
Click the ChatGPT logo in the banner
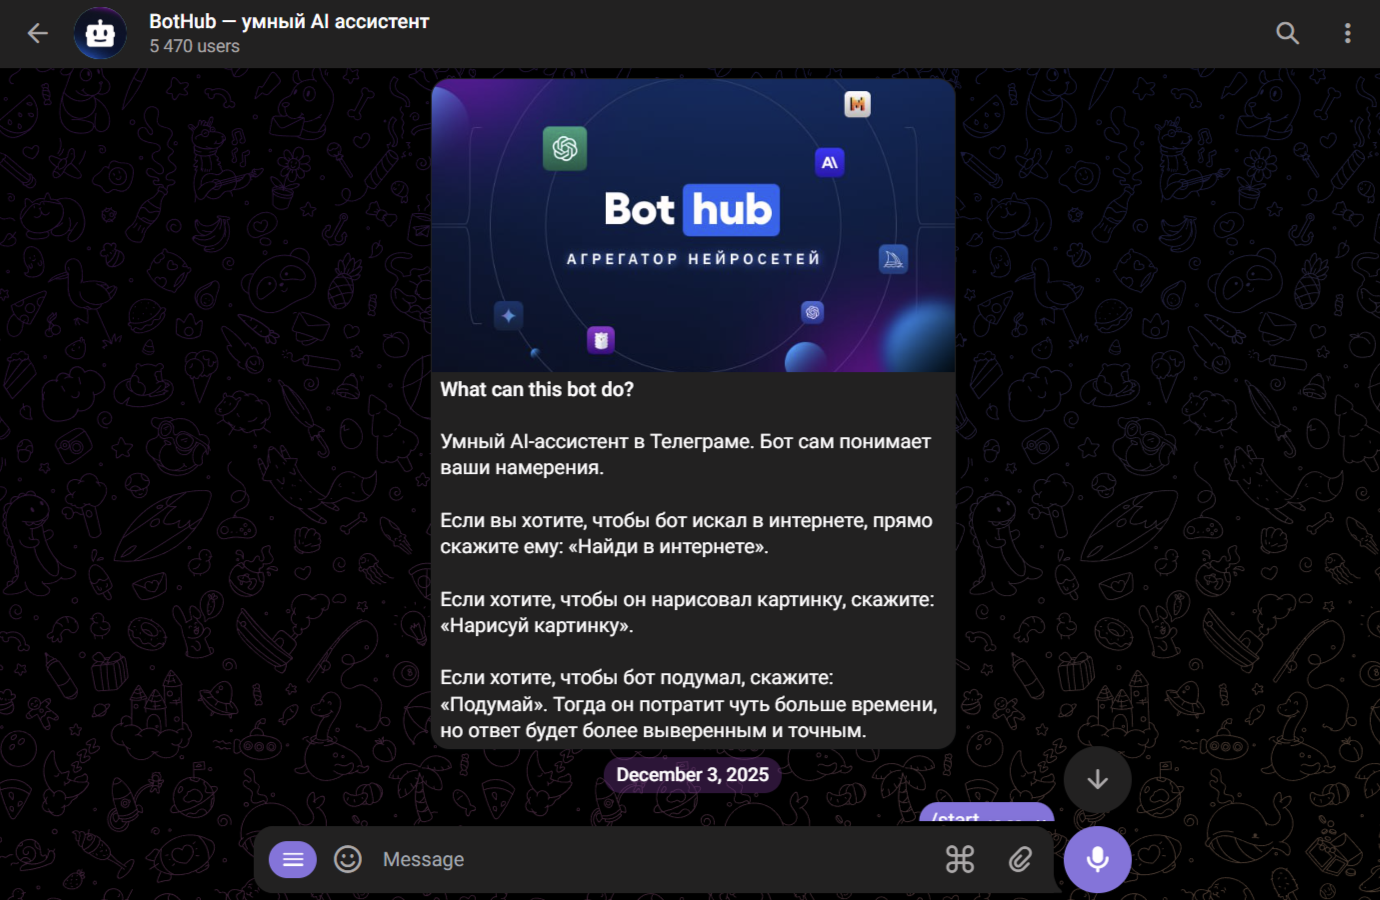point(564,148)
